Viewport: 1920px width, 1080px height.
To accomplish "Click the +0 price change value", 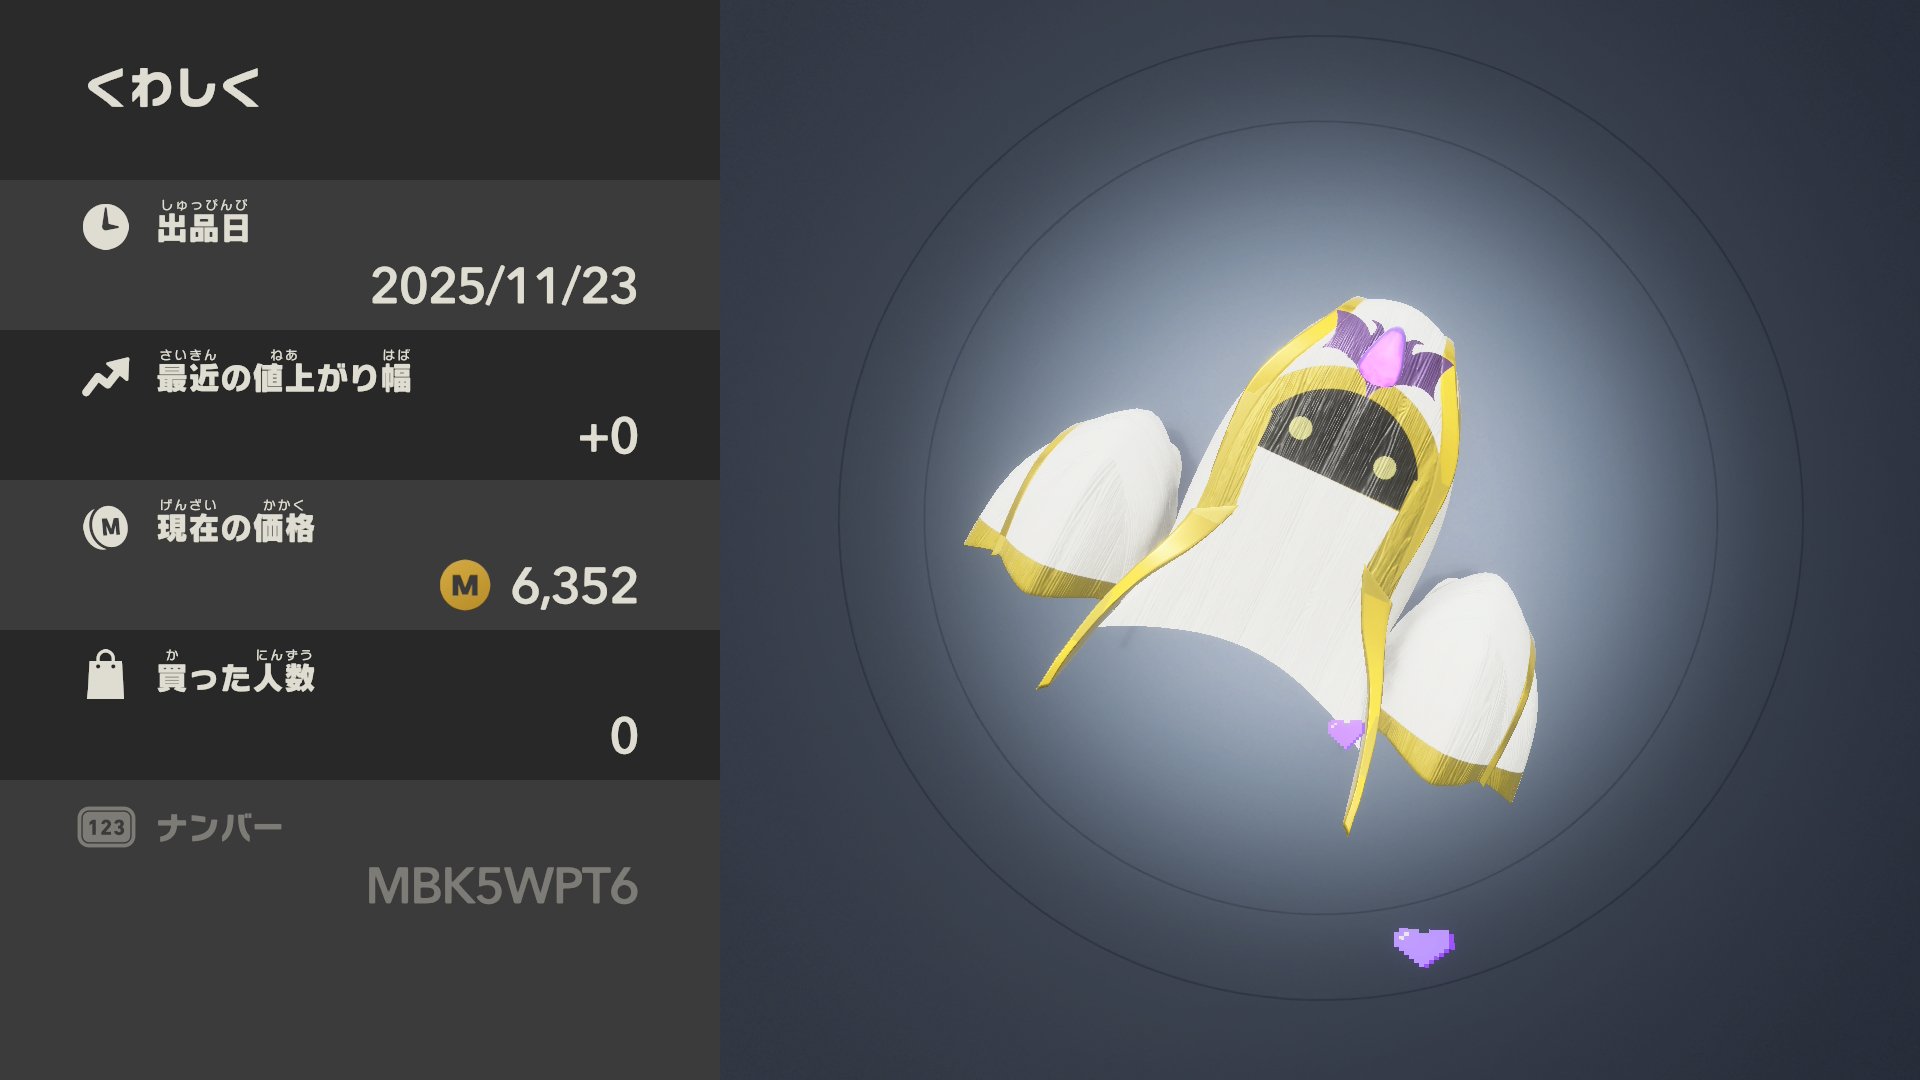I will coord(608,437).
